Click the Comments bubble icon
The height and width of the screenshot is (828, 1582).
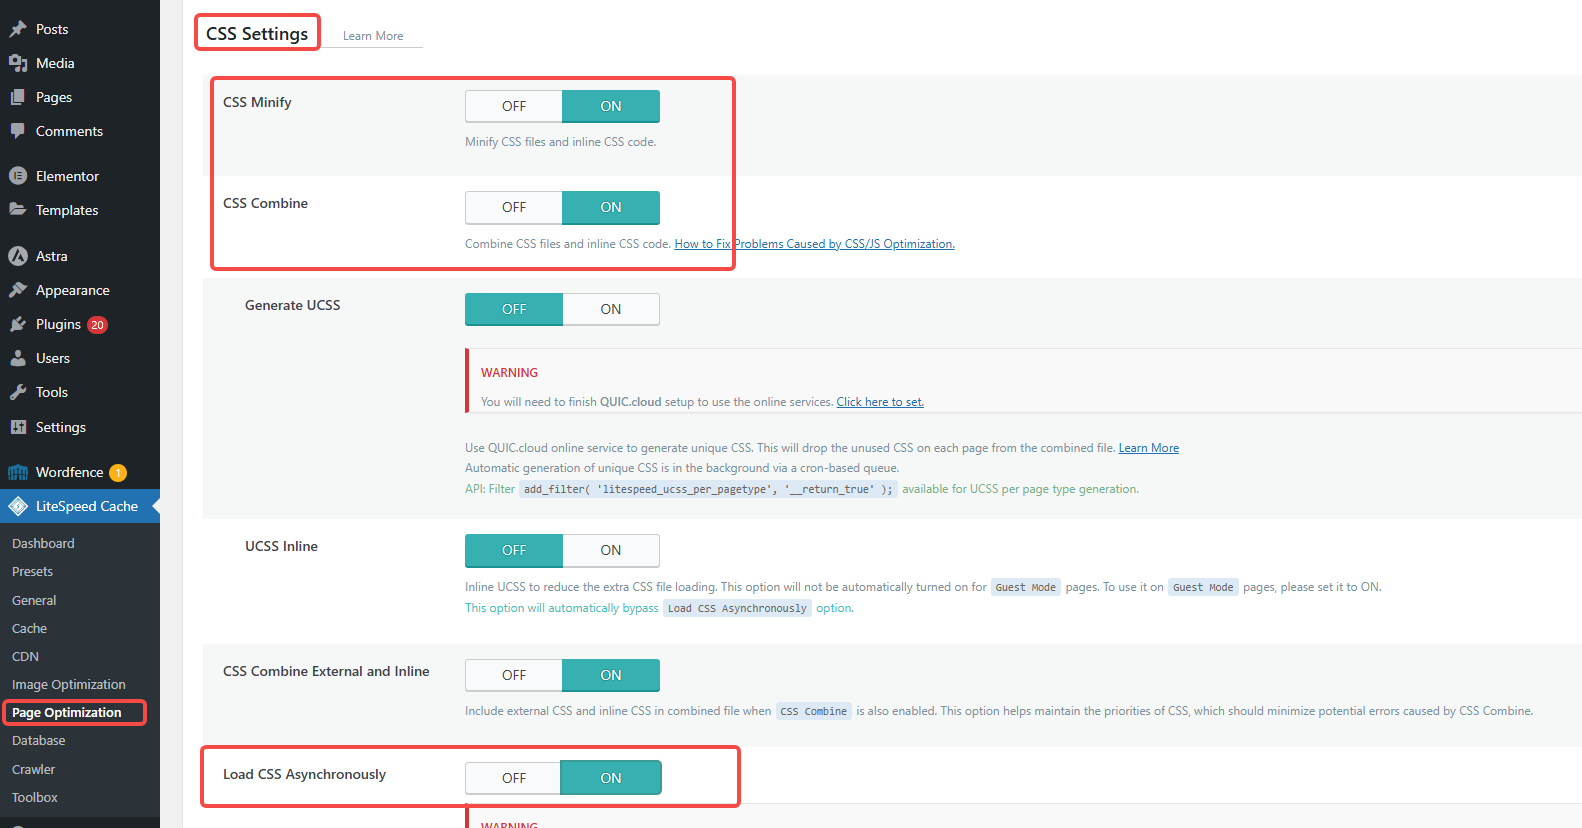click(18, 131)
